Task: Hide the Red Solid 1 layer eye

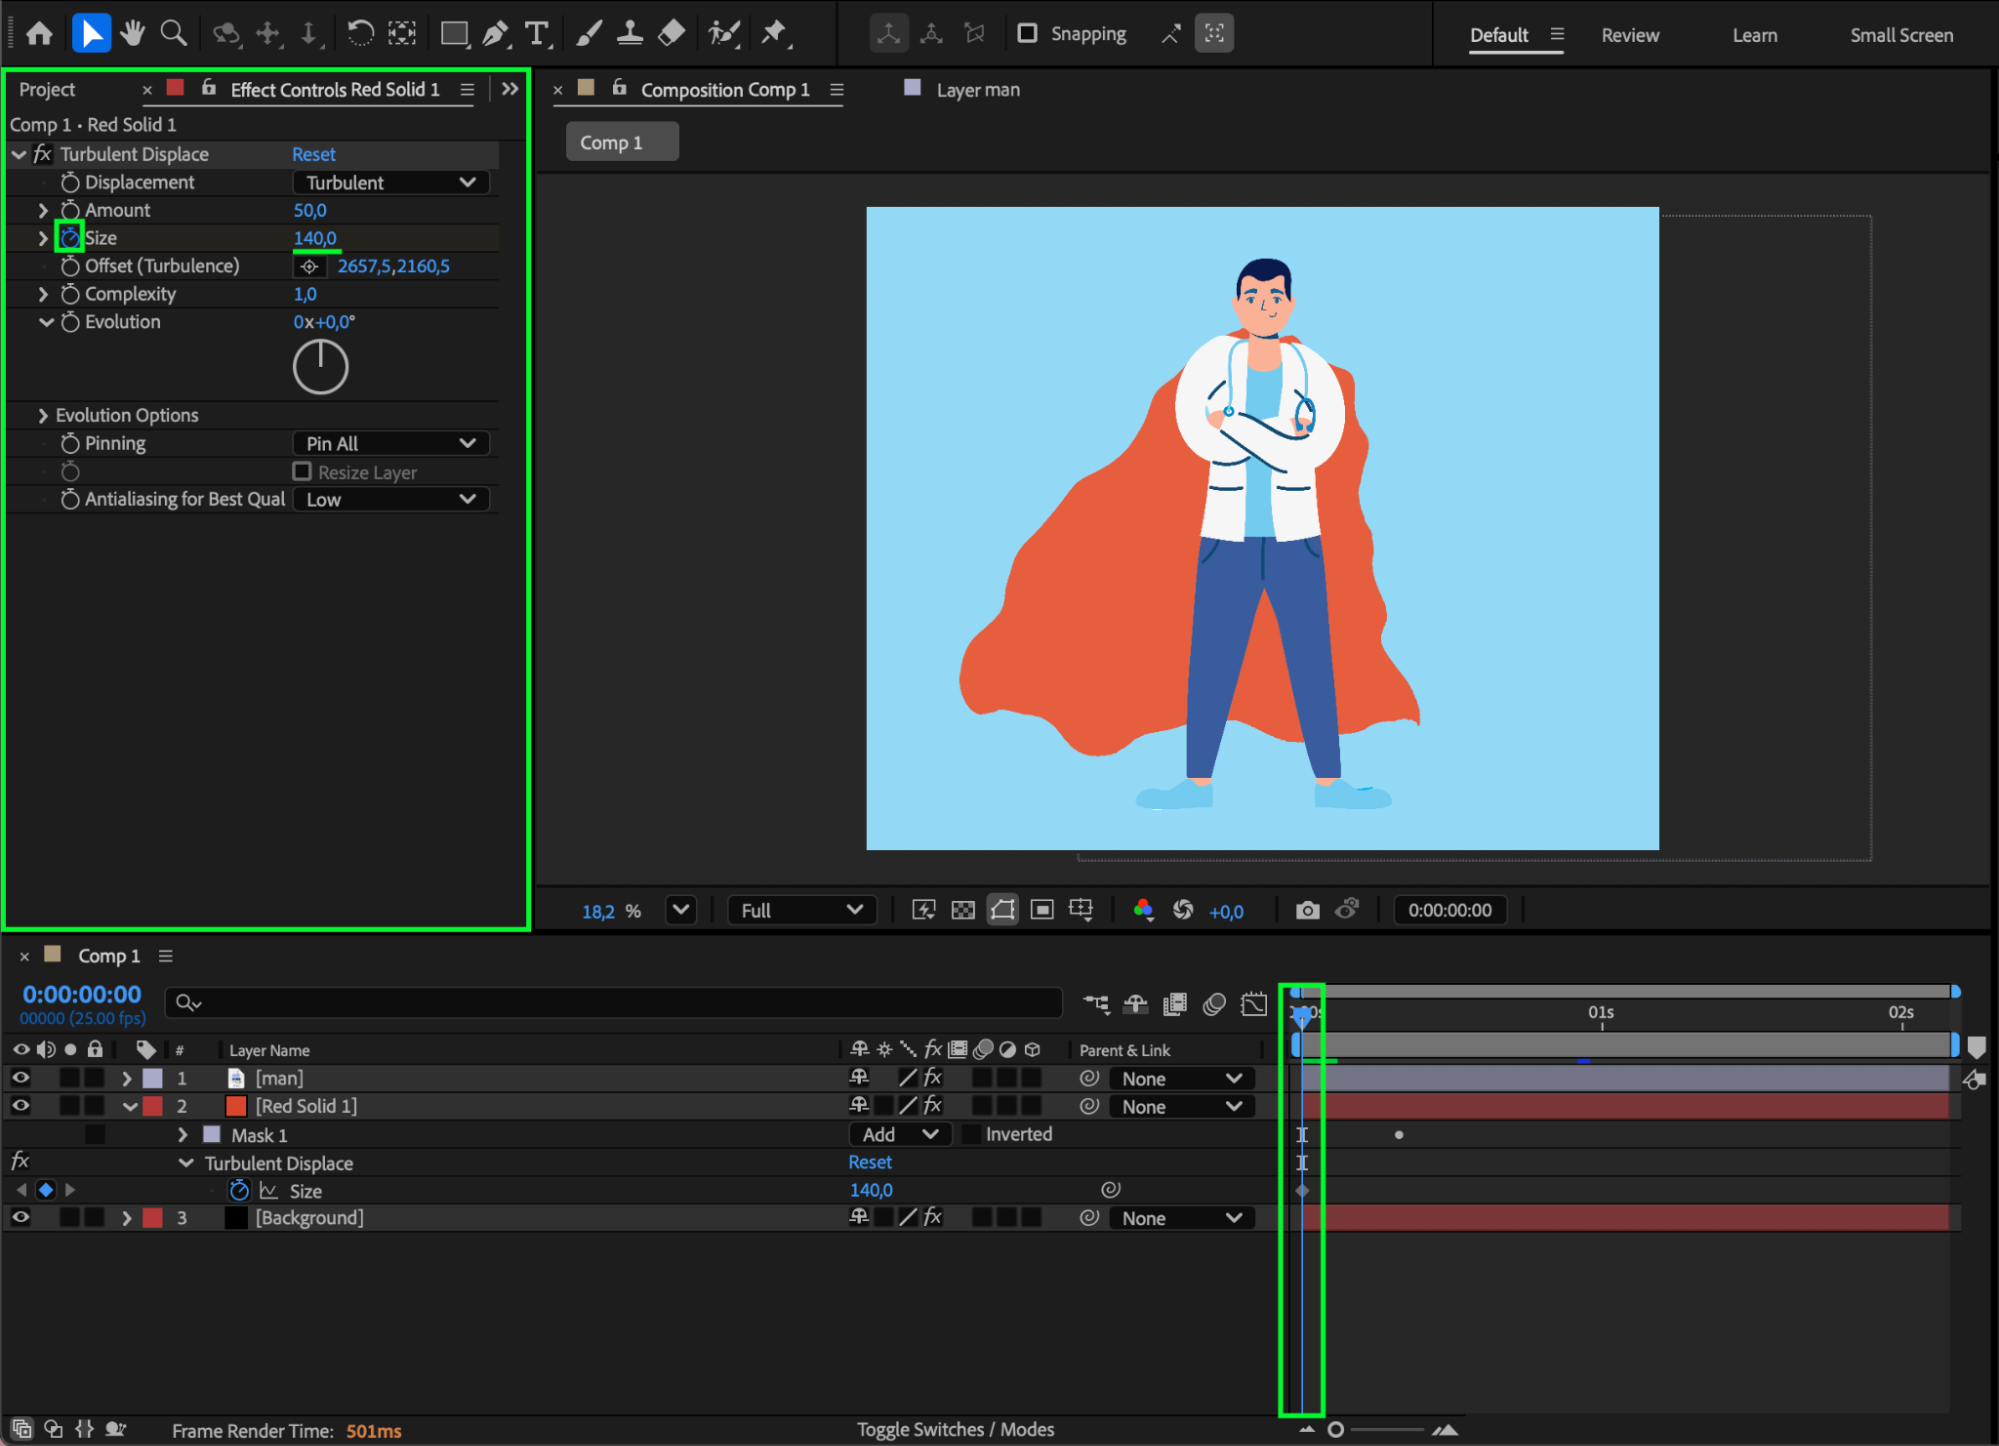Action: [x=20, y=1106]
